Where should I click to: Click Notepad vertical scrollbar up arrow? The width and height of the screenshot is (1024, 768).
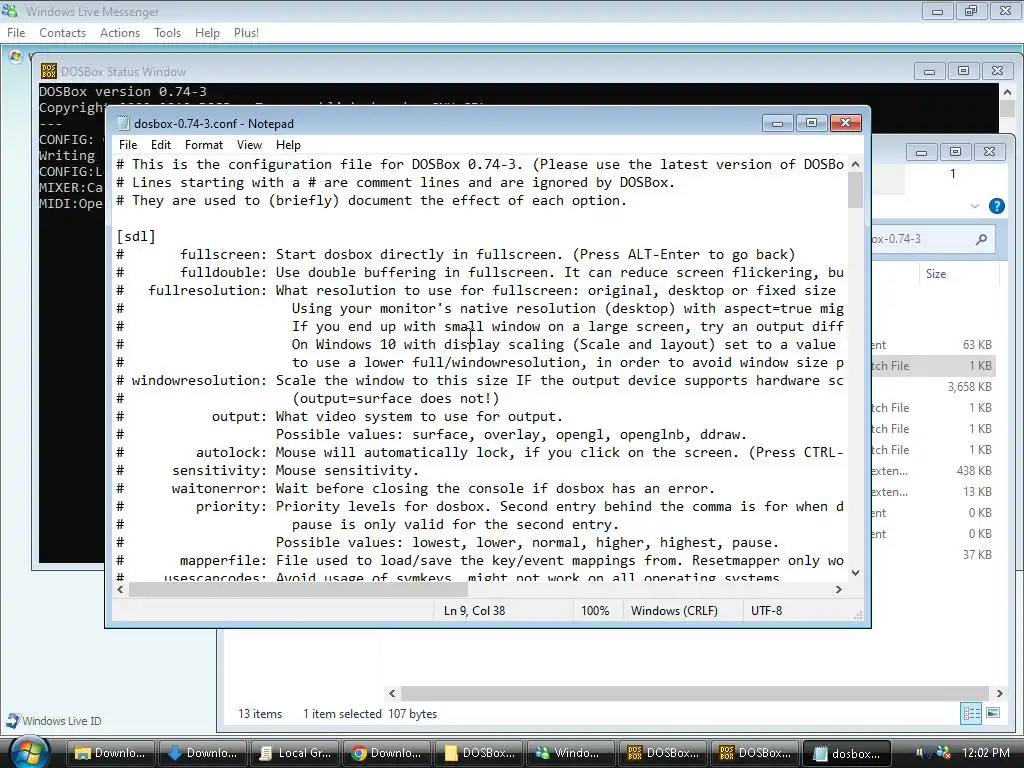856,165
